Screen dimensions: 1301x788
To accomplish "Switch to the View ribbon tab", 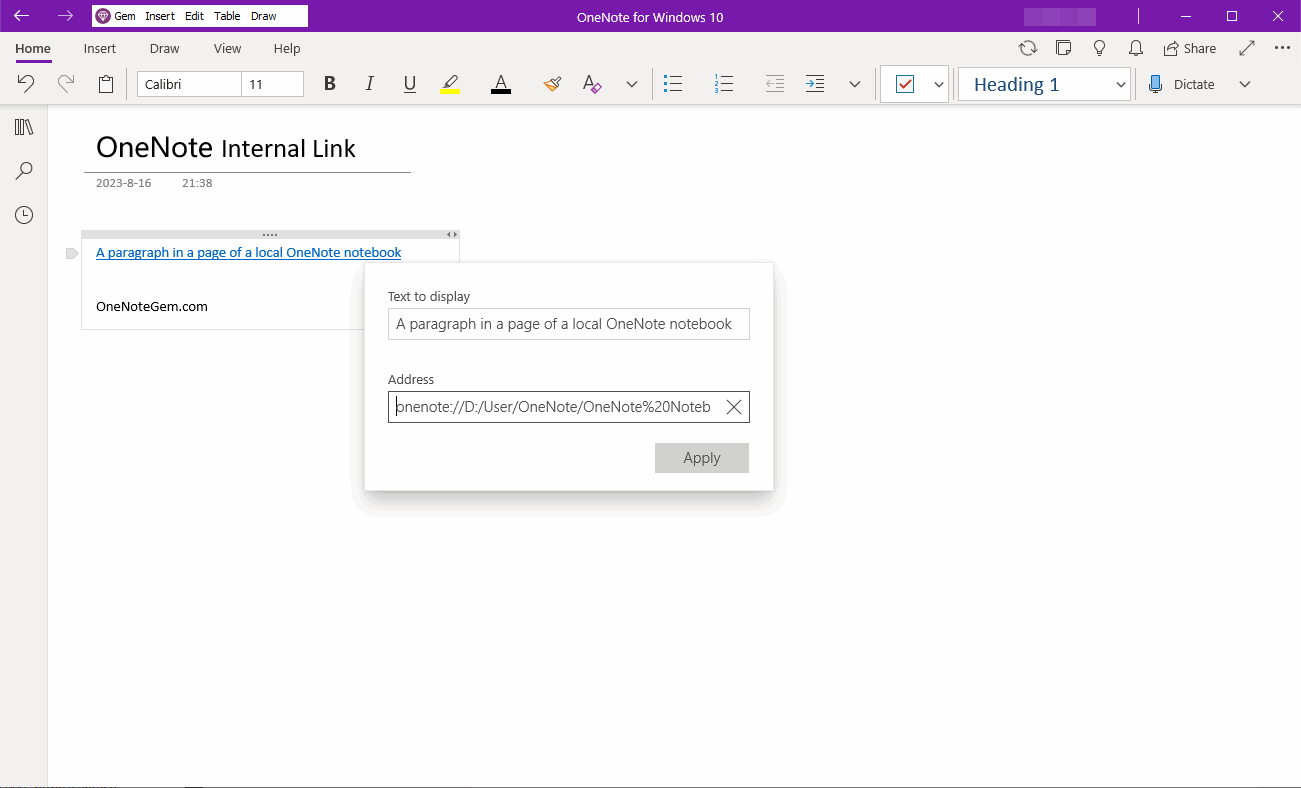I will click(x=227, y=48).
